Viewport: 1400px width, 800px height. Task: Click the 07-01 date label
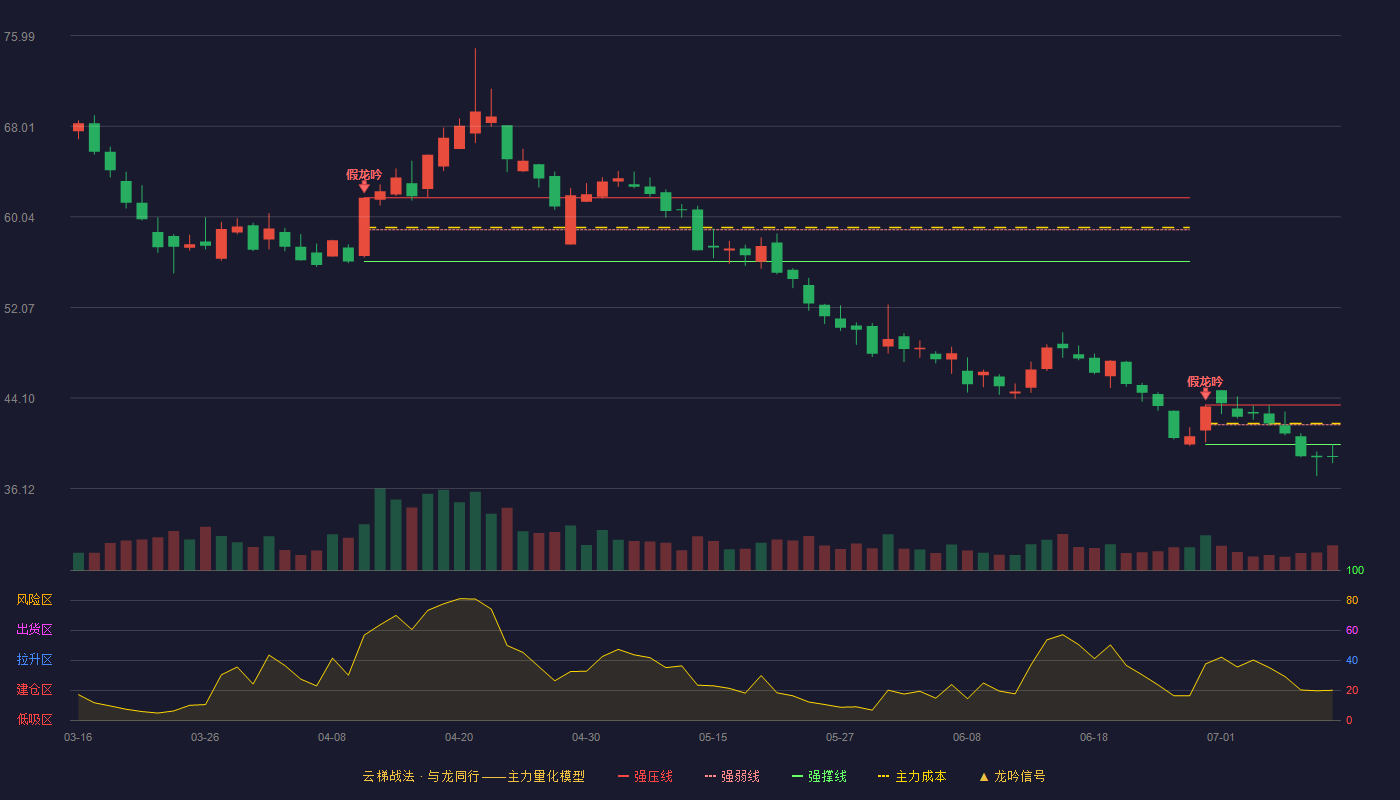pyautogui.click(x=1221, y=737)
